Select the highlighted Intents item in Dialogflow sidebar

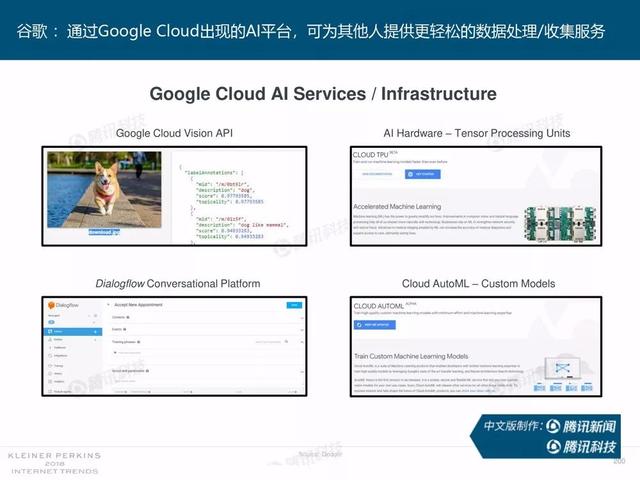[x=73, y=331]
